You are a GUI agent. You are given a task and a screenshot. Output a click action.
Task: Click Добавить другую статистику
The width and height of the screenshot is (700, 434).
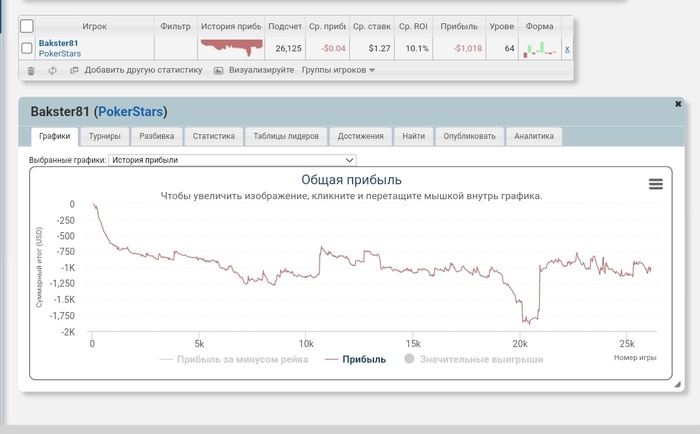[x=143, y=70]
